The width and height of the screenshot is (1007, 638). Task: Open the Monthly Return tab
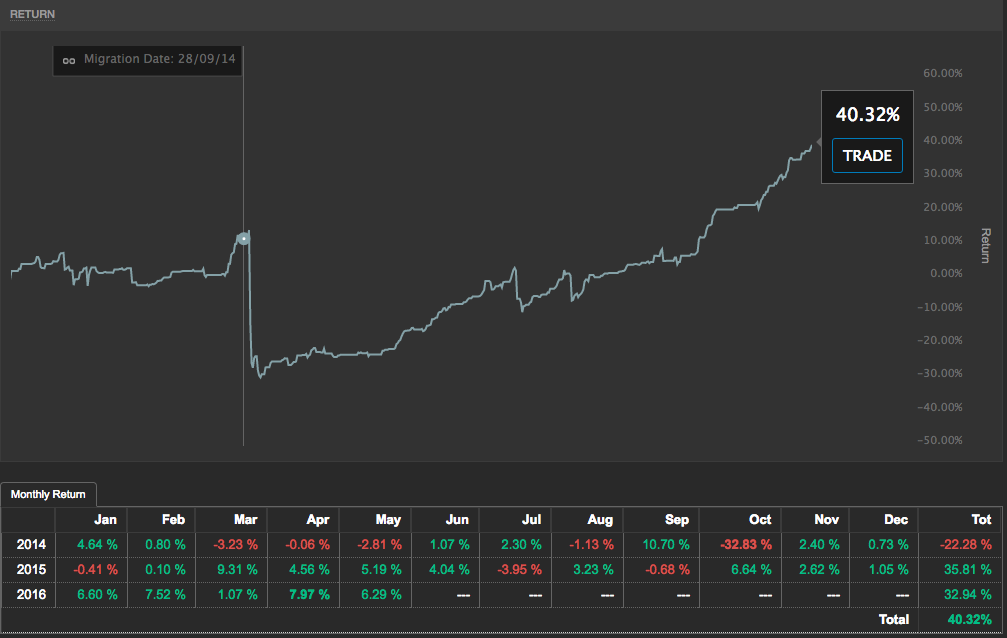coord(48,494)
